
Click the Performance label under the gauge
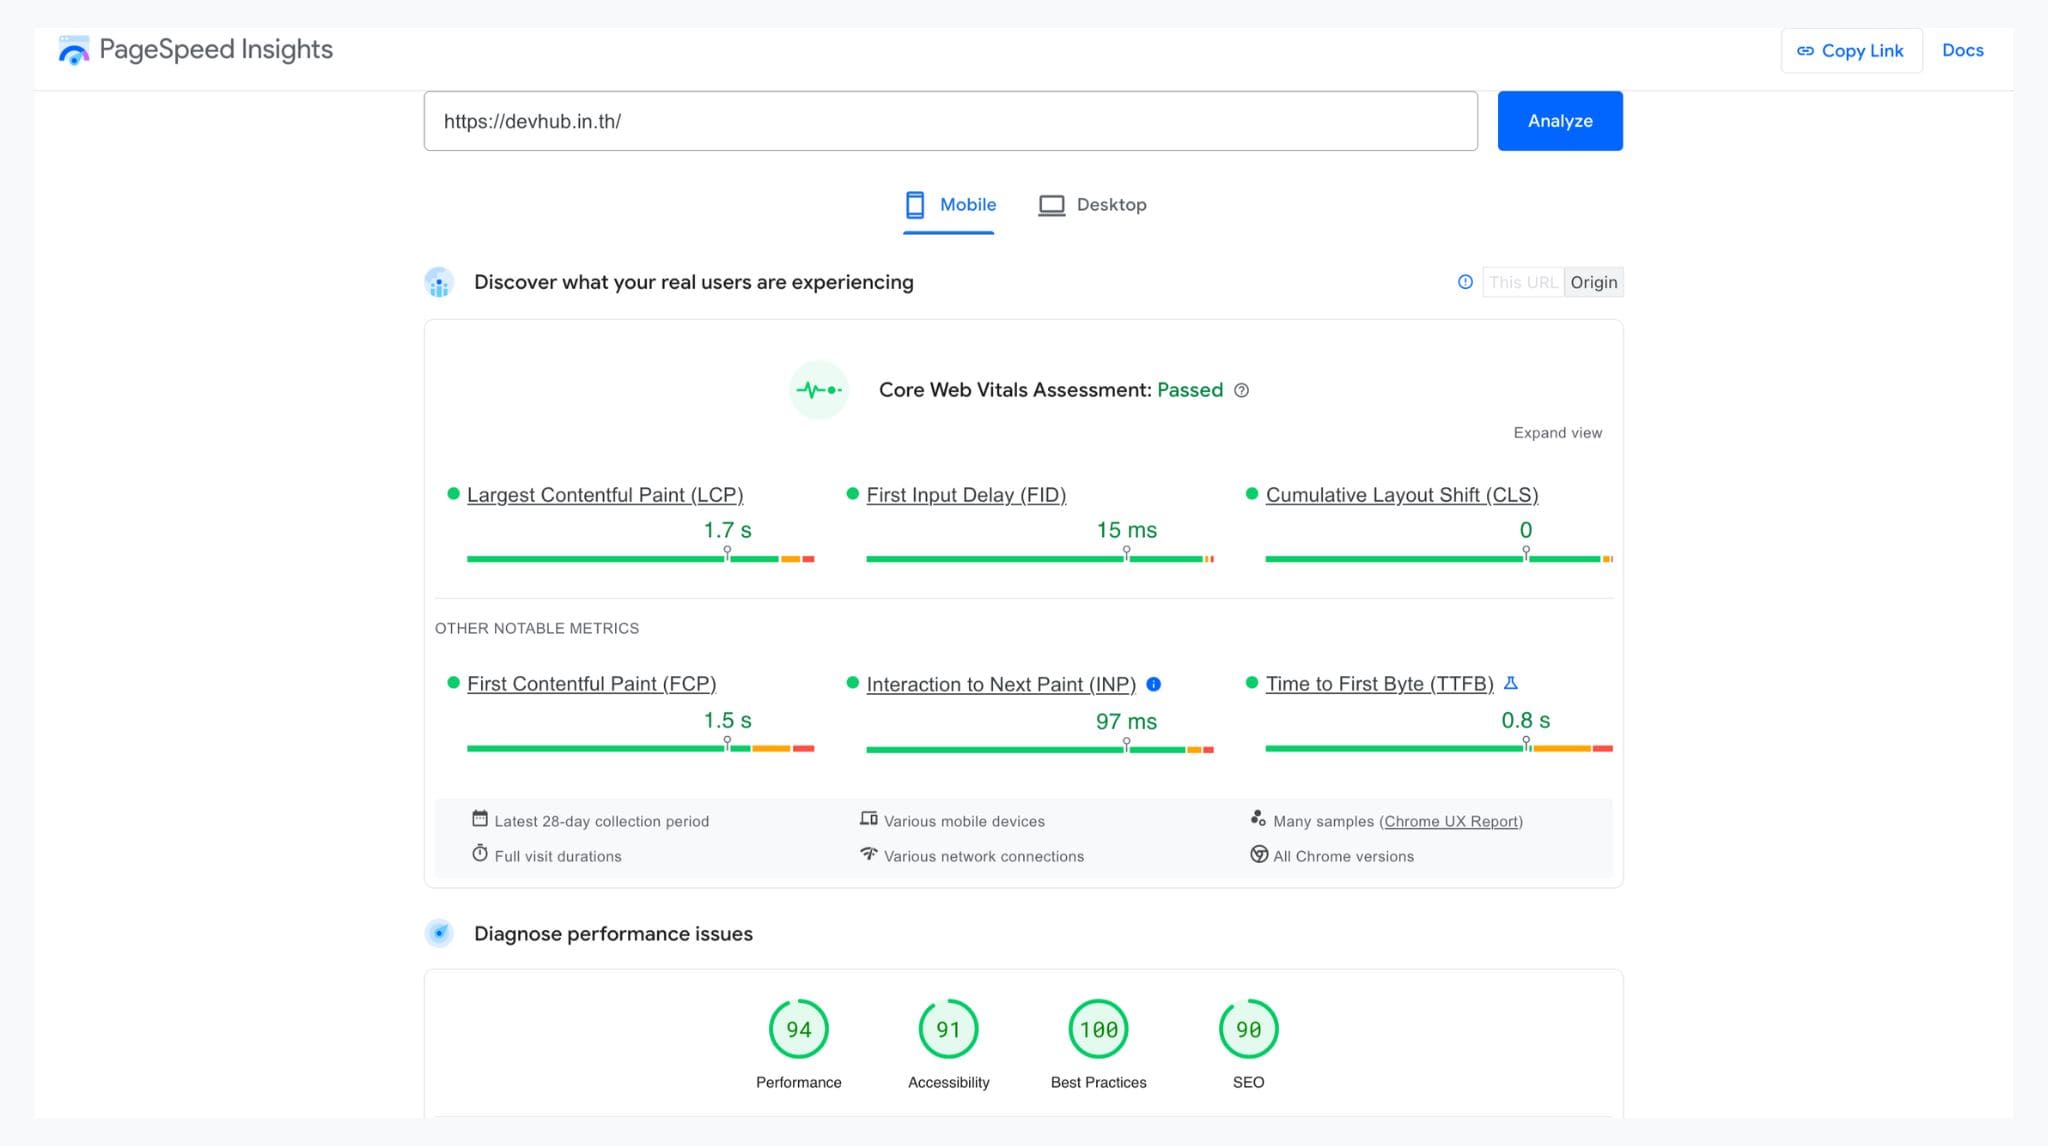click(798, 1082)
